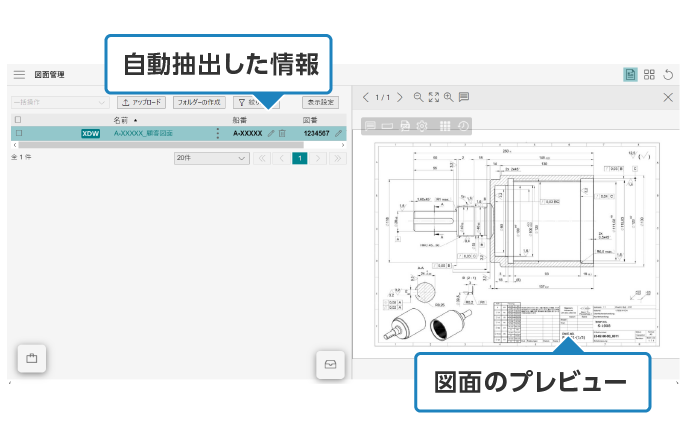This screenshot has height=431, width=686.
Task: Zoom out the drawing preview
Action: pos(418,97)
